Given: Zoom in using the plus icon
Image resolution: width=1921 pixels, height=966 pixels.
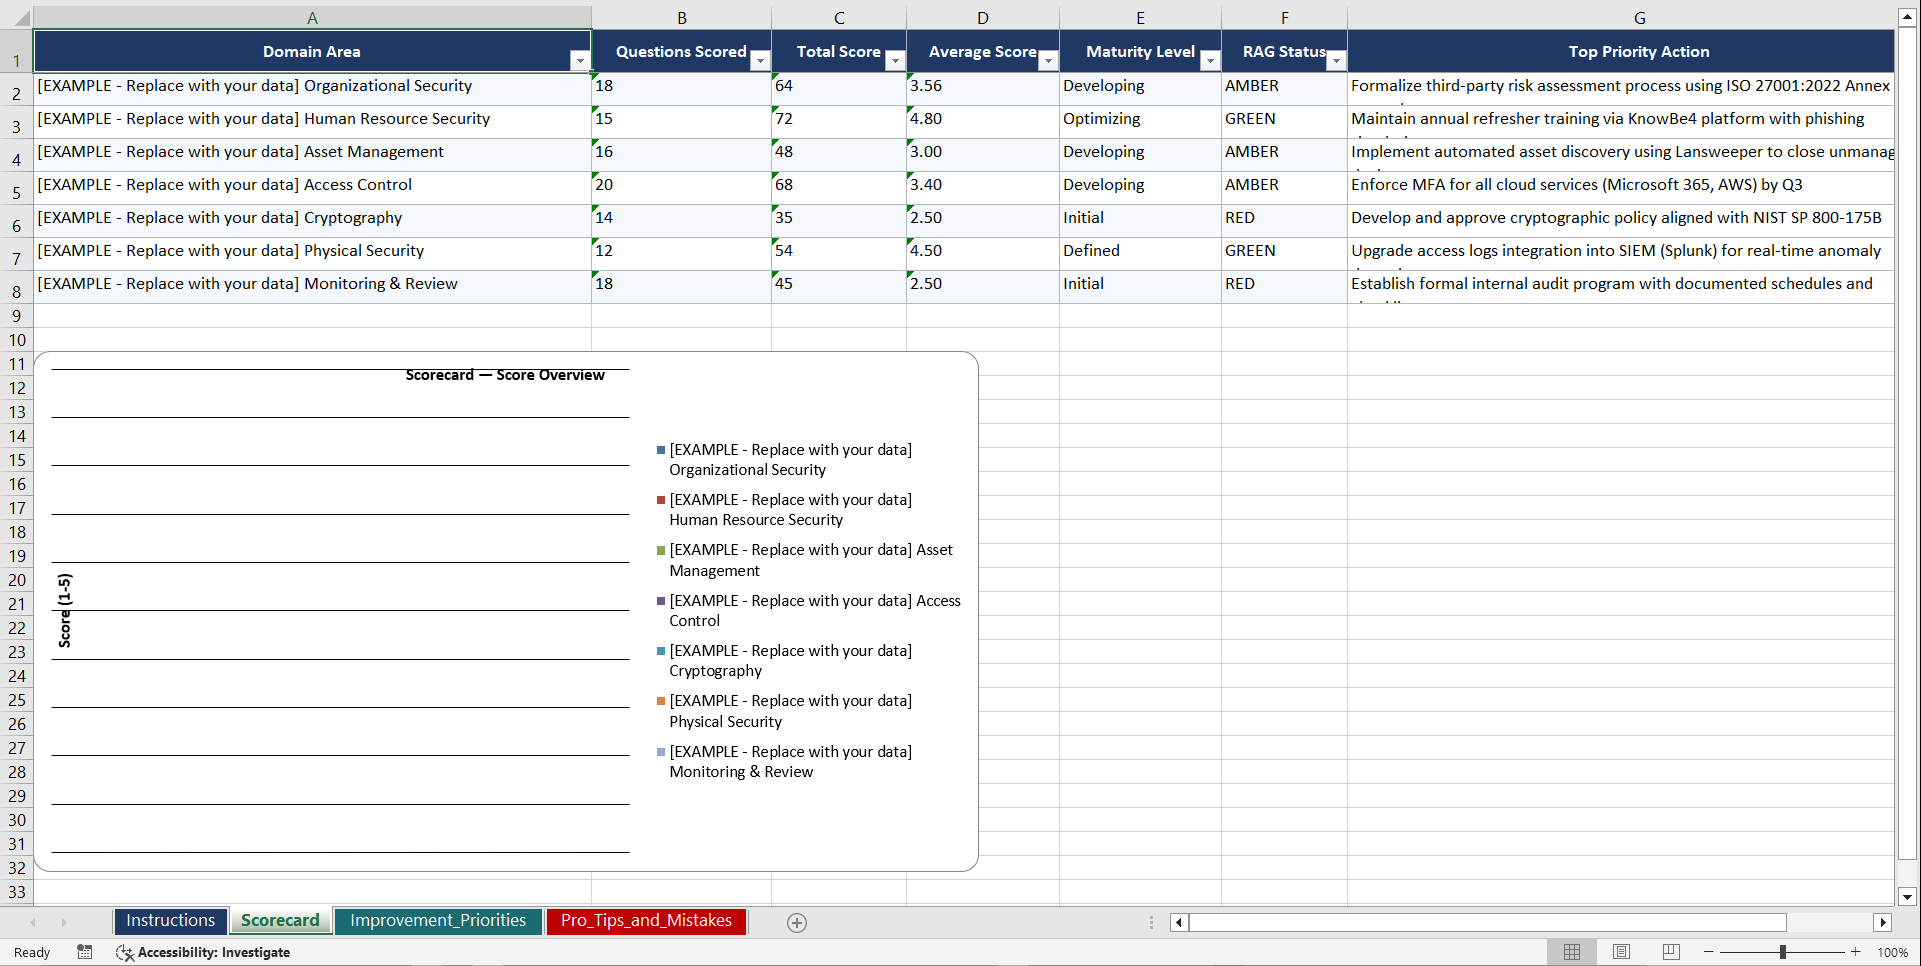Looking at the screenshot, I should pyautogui.click(x=1856, y=952).
